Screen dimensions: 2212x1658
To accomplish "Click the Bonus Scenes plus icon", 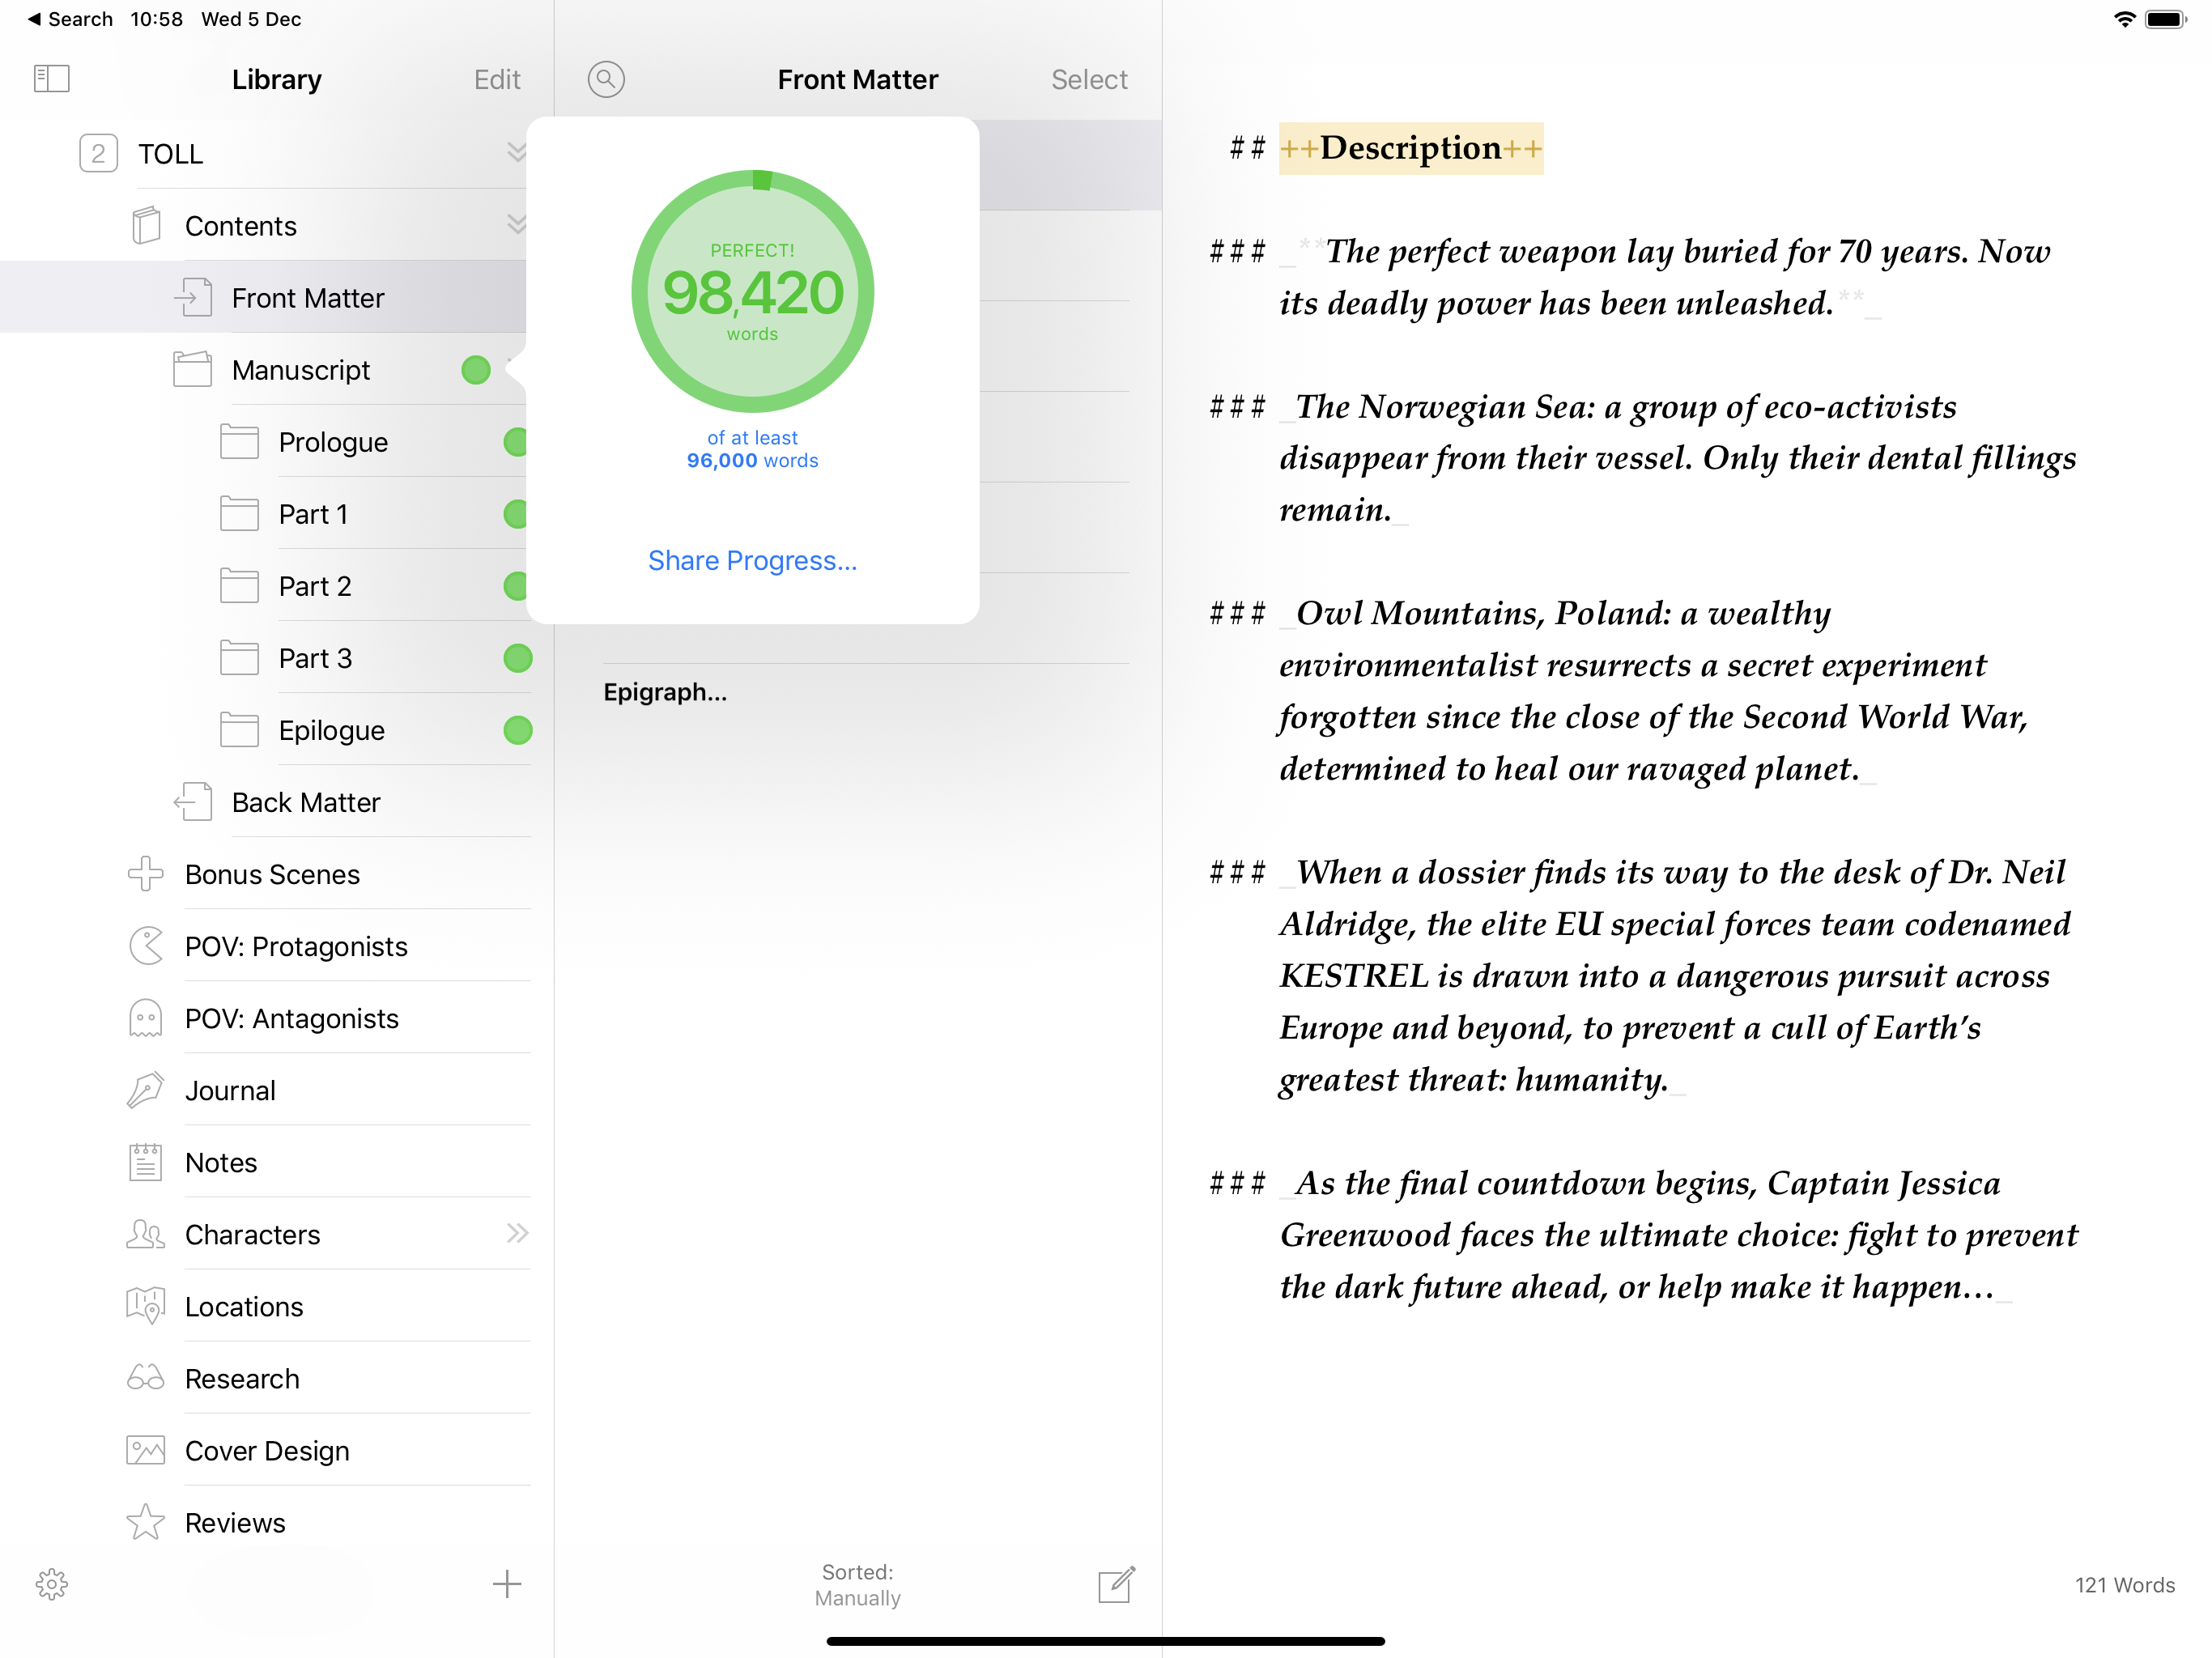I will click(x=146, y=873).
